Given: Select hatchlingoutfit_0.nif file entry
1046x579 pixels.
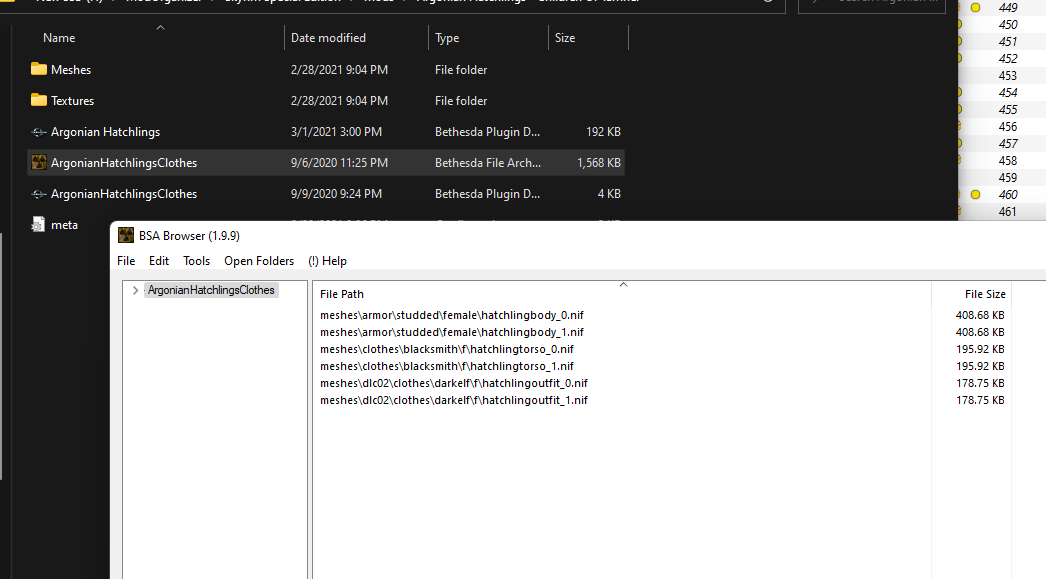Looking at the screenshot, I should [x=454, y=383].
